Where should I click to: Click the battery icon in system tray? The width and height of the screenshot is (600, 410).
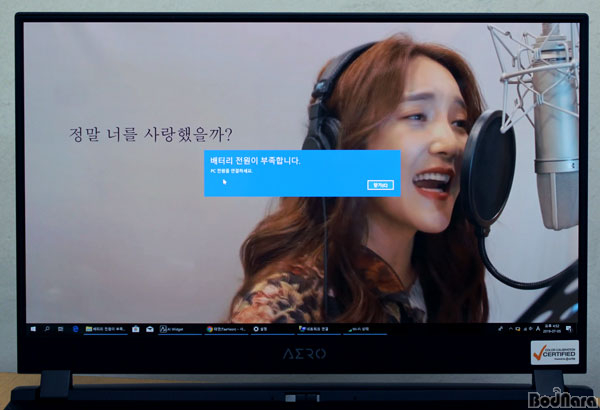518,329
